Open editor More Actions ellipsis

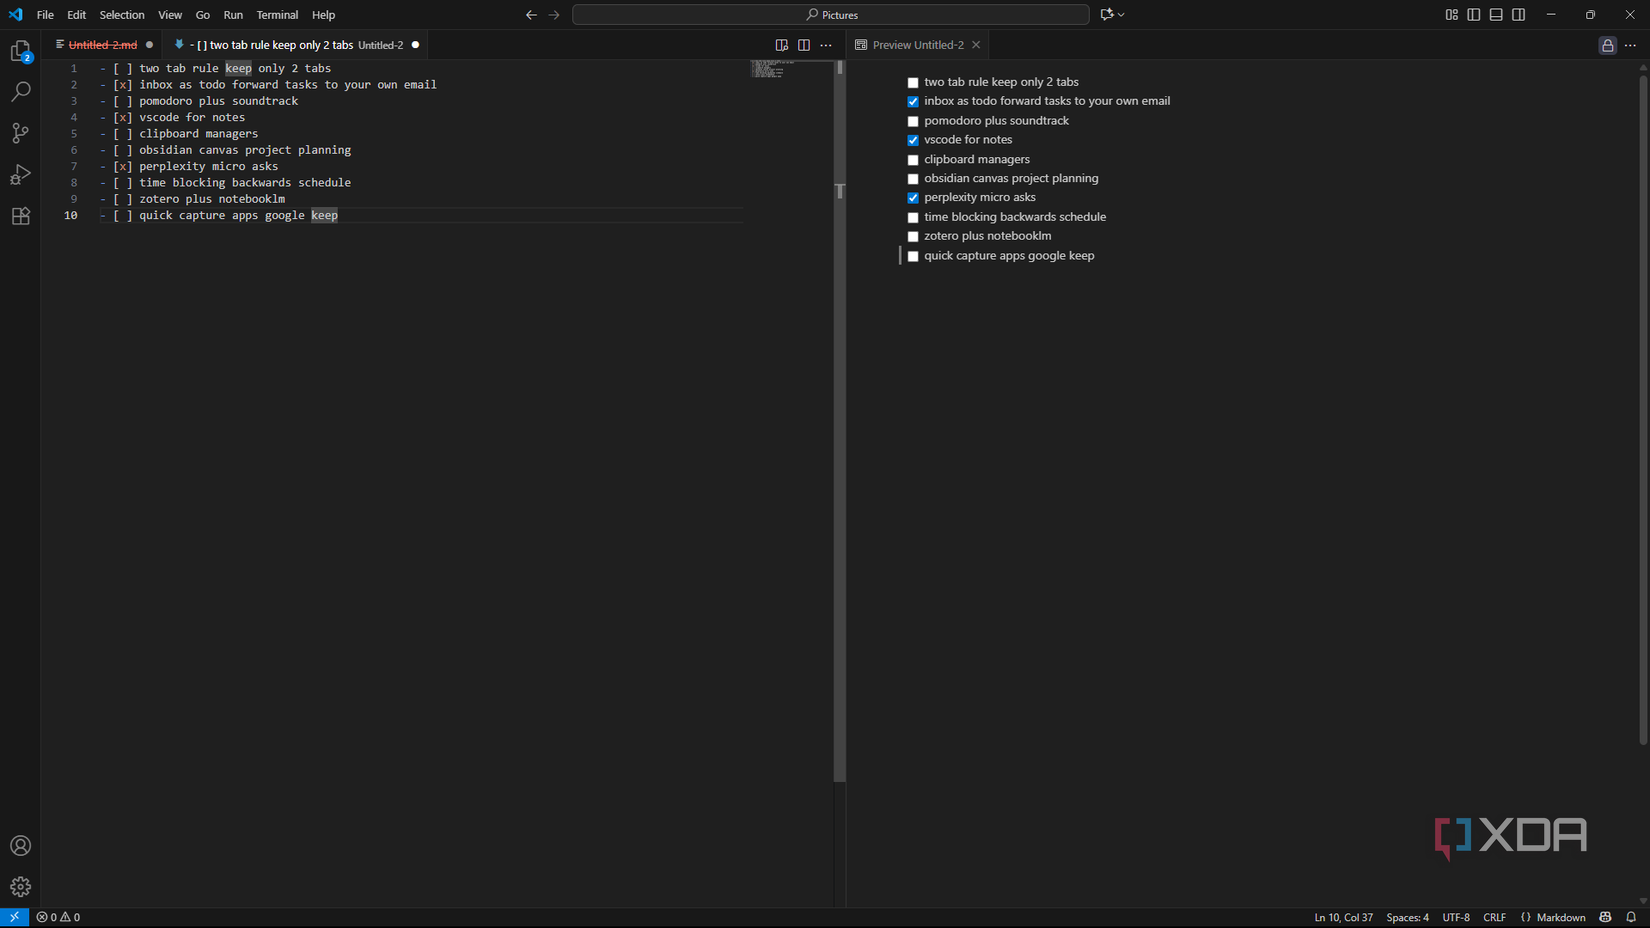826,45
